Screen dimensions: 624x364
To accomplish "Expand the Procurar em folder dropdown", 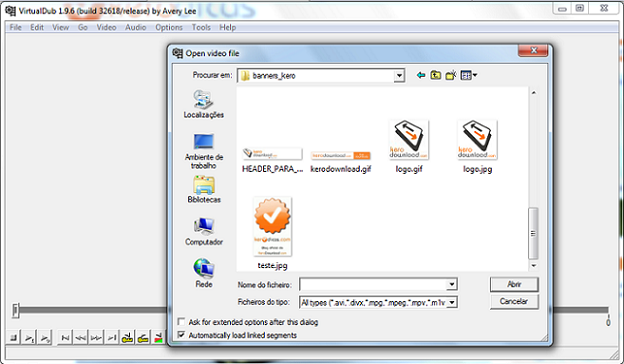I will pyautogui.click(x=399, y=76).
